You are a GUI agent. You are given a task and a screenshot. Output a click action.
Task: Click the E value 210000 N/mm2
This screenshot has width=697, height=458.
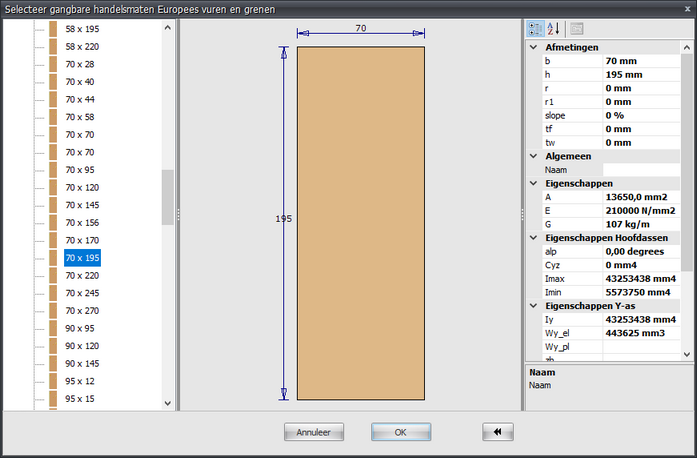pyautogui.click(x=641, y=211)
